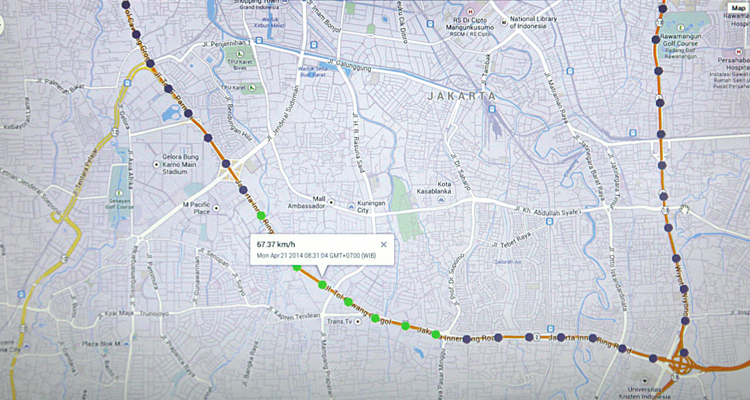
Task: Select the Universitas Kristen Indonesia marker
Action: click(x=644, y=381)
